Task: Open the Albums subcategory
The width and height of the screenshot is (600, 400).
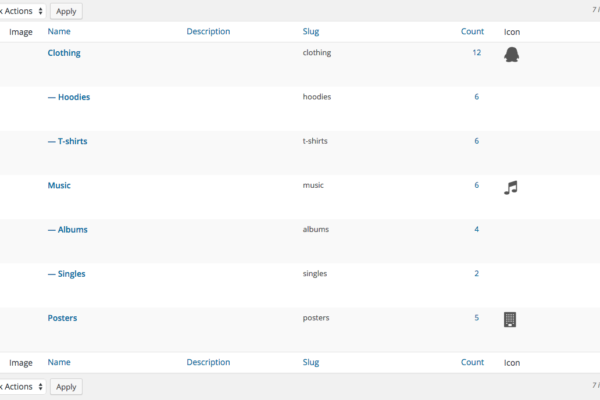Action: tap(67, 230)
